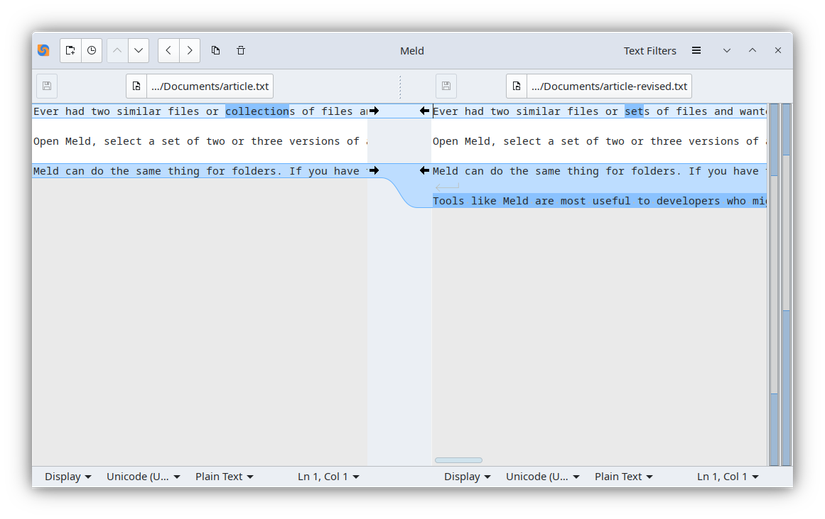Click 'Meld can do the same' line in right pane
This screenshot has width=825, height=519.
click(599, 171)
